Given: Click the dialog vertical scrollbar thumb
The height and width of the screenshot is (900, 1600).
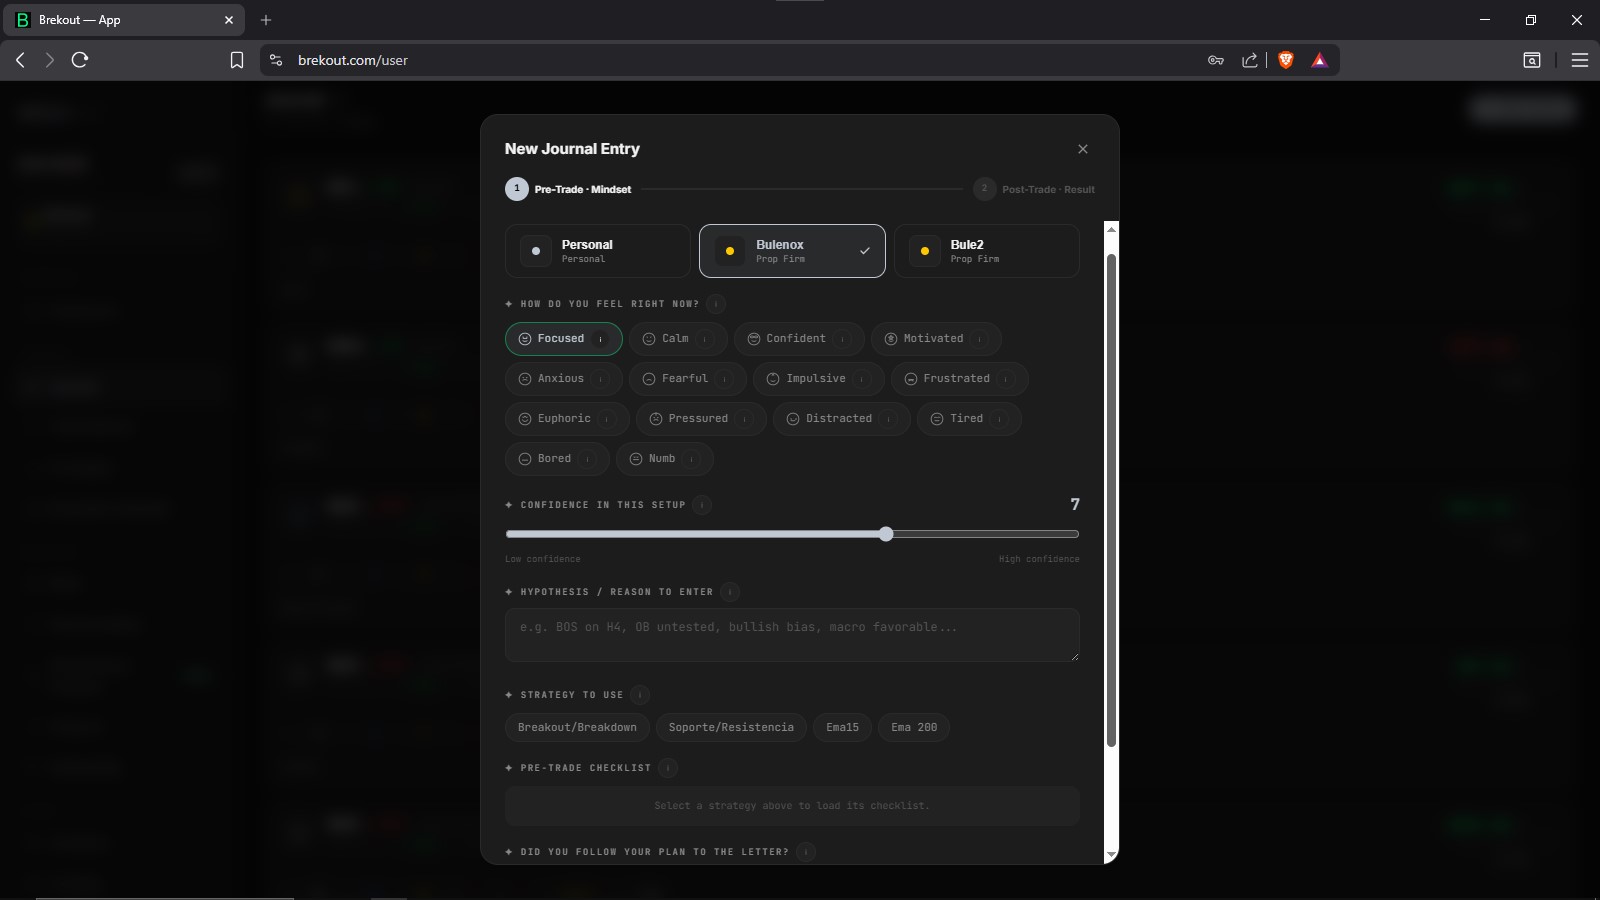Looking at the screenshot, I should pos(1111,500).
